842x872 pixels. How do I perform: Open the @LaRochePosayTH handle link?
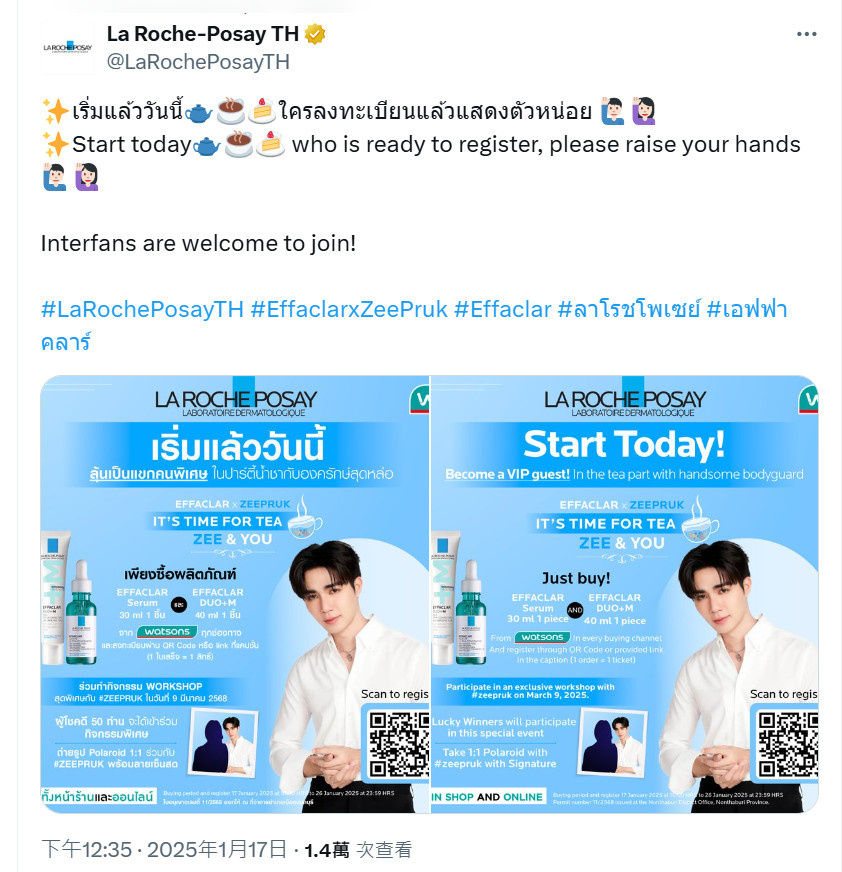coord(198,62)
